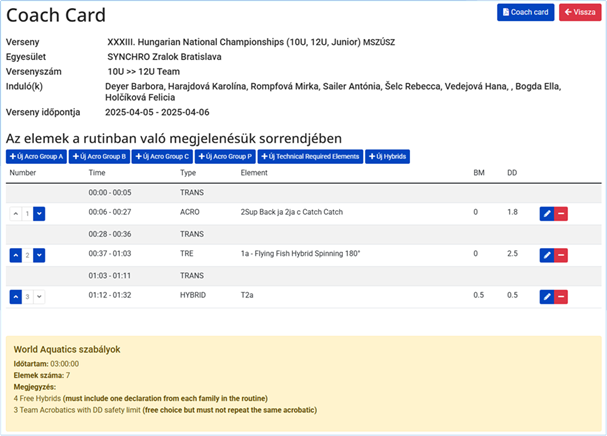Add new Technical Required Elements
The image size is (607, 436).
311,157
